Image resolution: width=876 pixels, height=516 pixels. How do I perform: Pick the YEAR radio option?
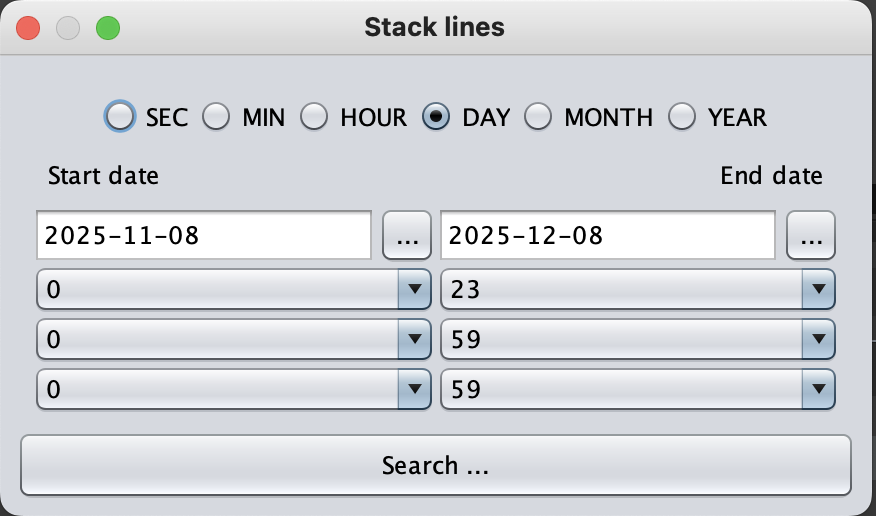(682, 117)
